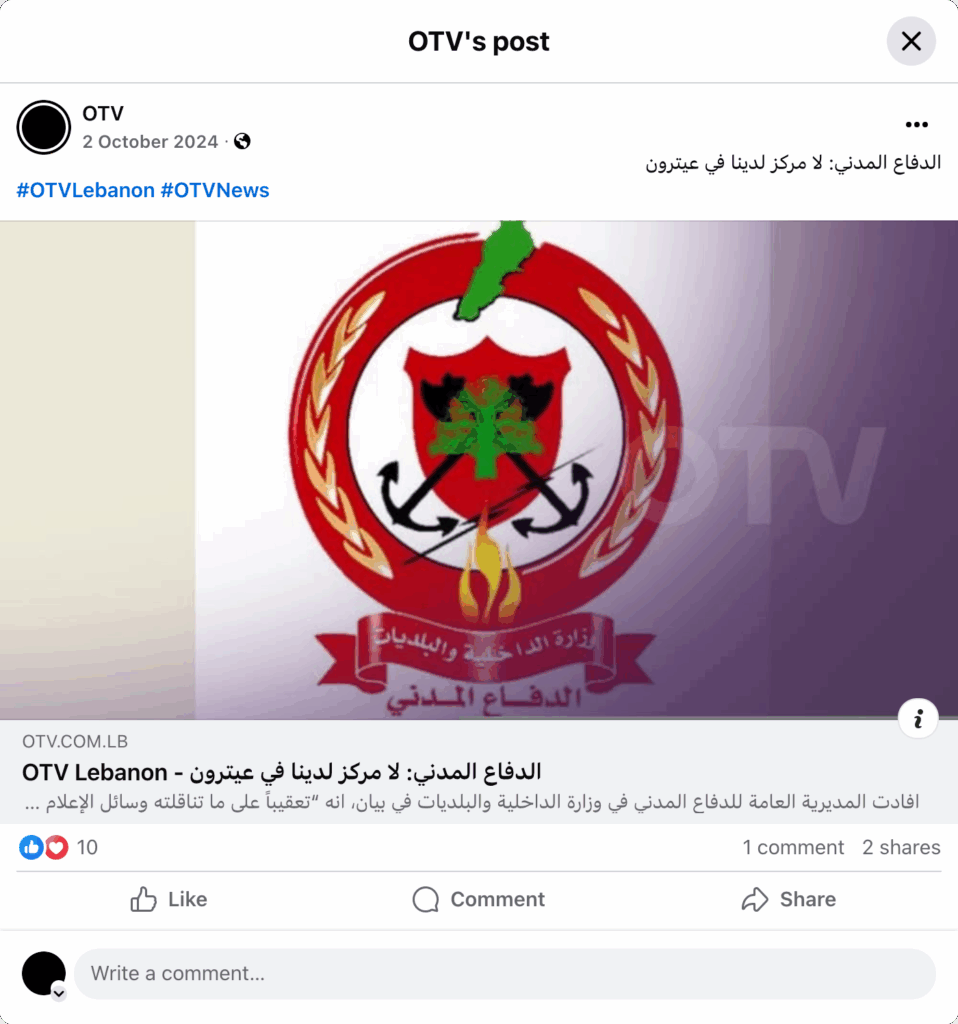The height and width of the screenshot is (1024, 958).
Task: View the 2 shares list
Action: pos(901,847)
